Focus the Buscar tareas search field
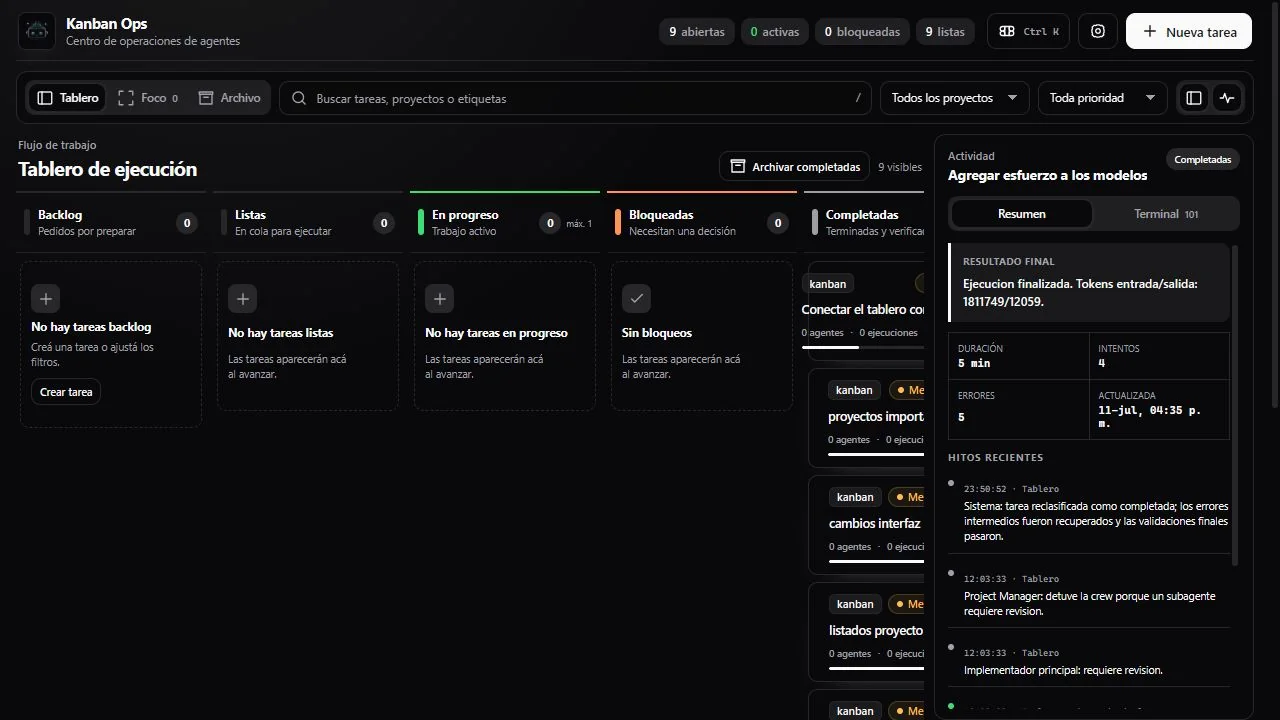Image resolution: width=1280 pixels, height=720 pixels. click(575, 98)
